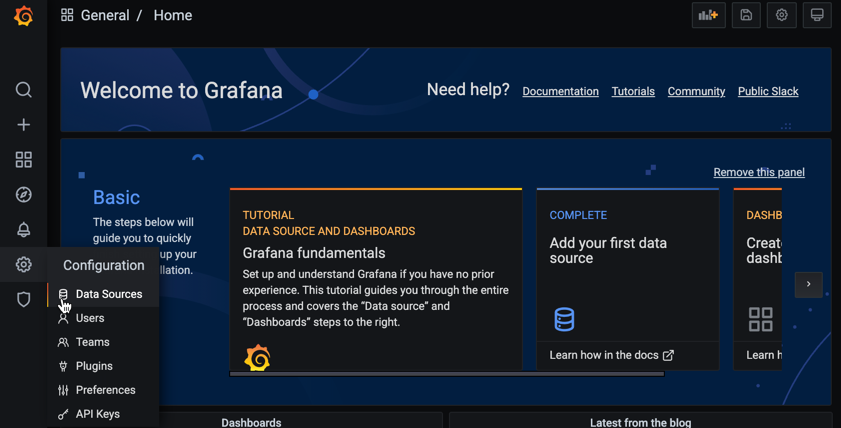Open the Add your first data source card
841x428 pixels.
[x=628, y=279]
